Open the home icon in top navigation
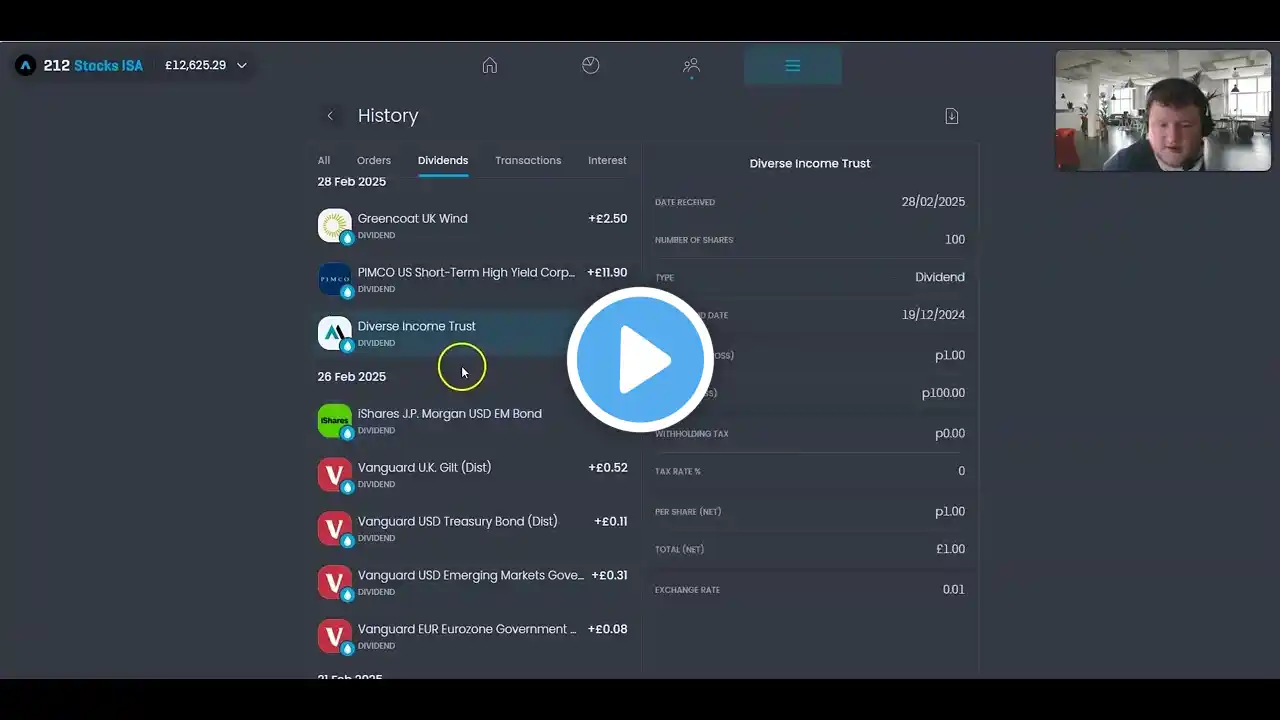Screen dimensions: 1280x720 tap(489, 65)
